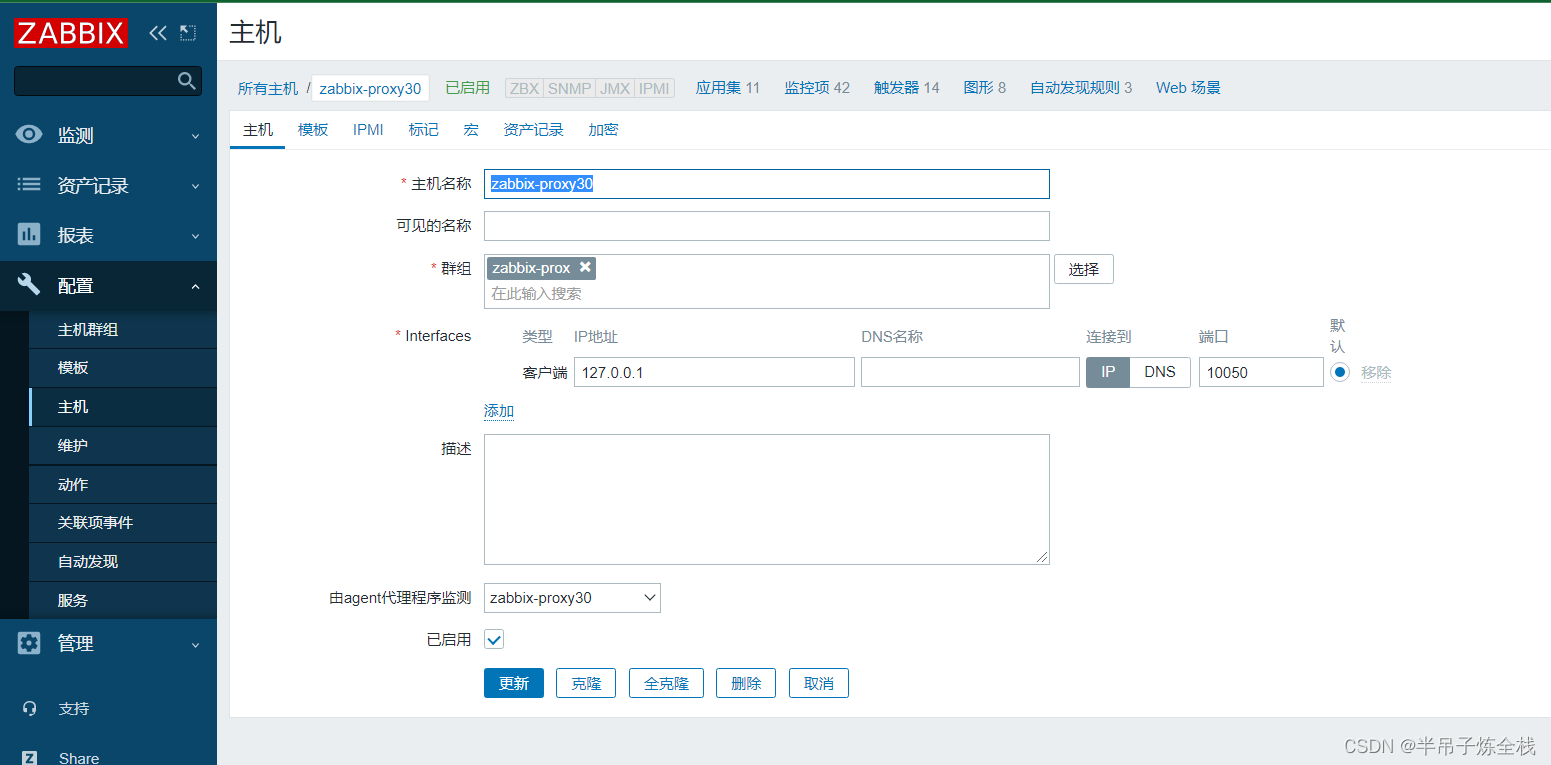Switch to the IPMI tab
The width and height of the screenshot is (1551, 765).
point(368,129)
